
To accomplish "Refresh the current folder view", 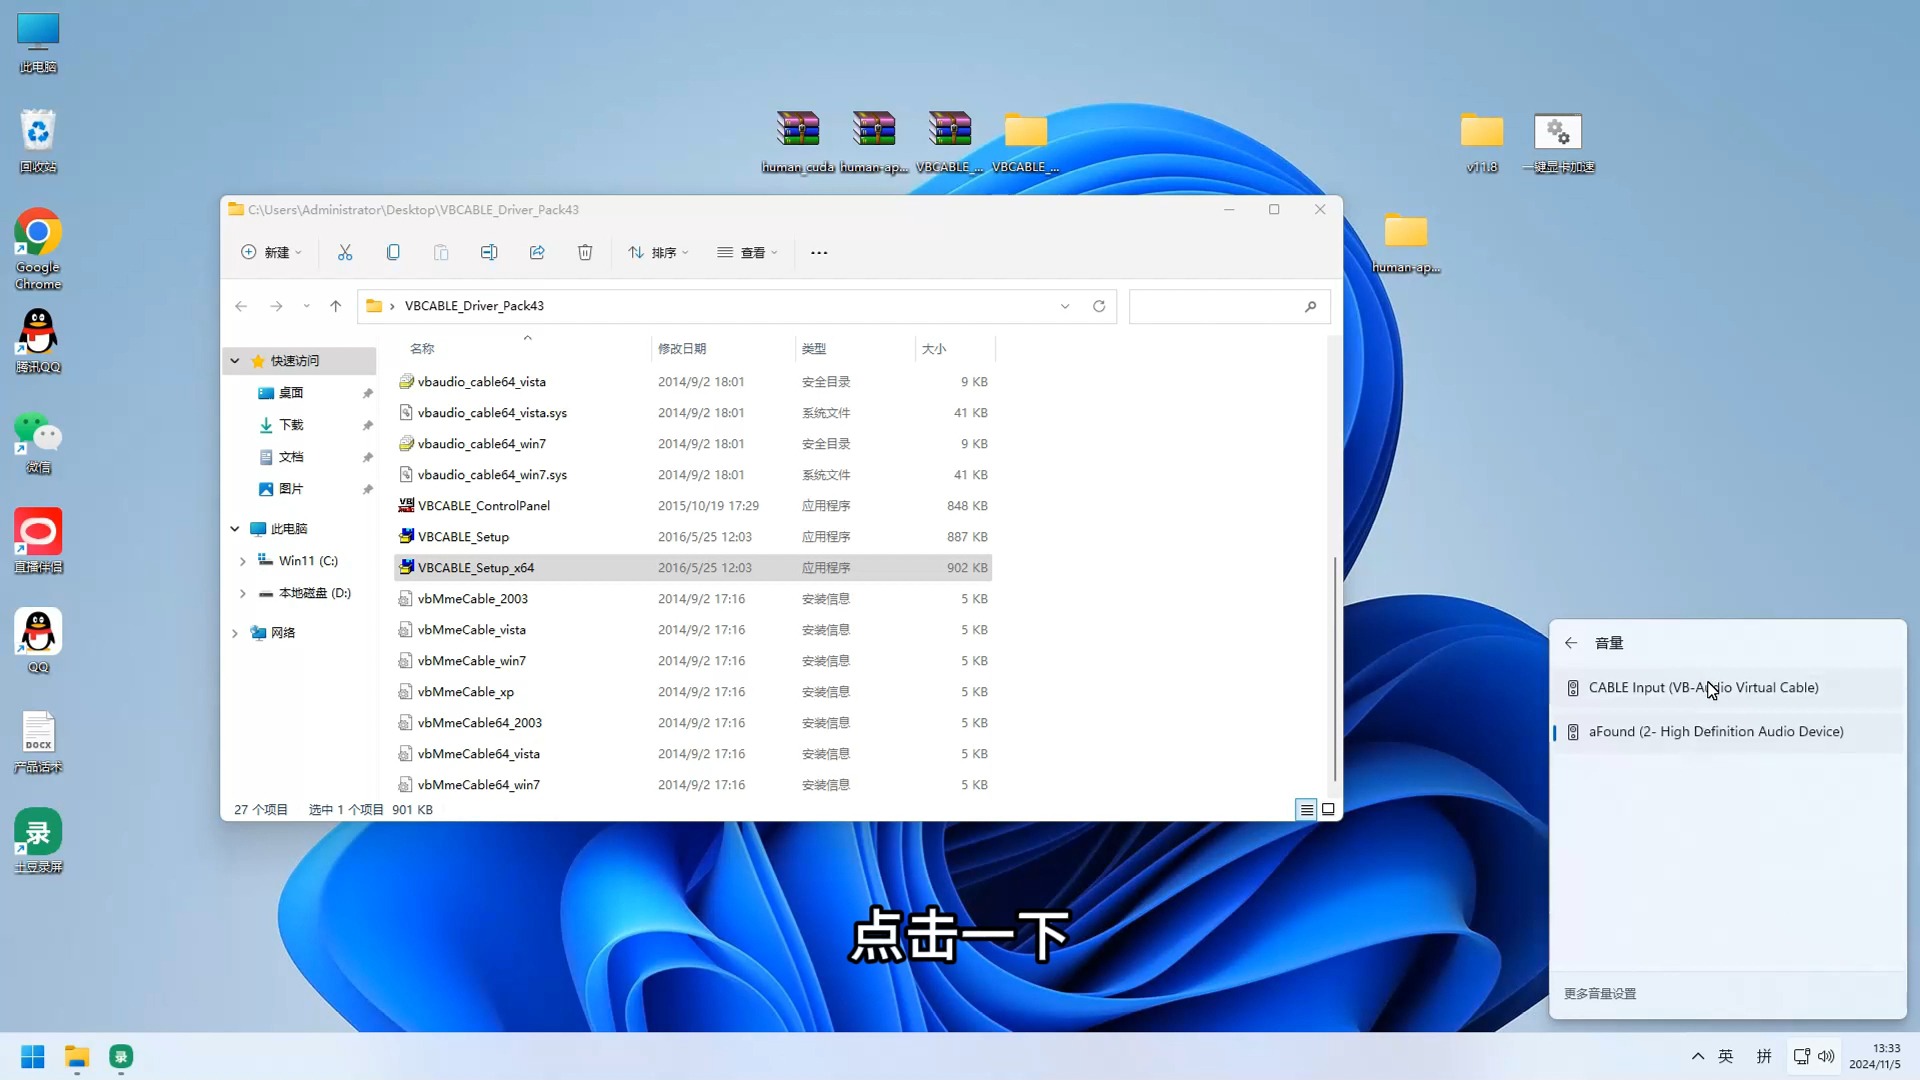I will 1099,306.
